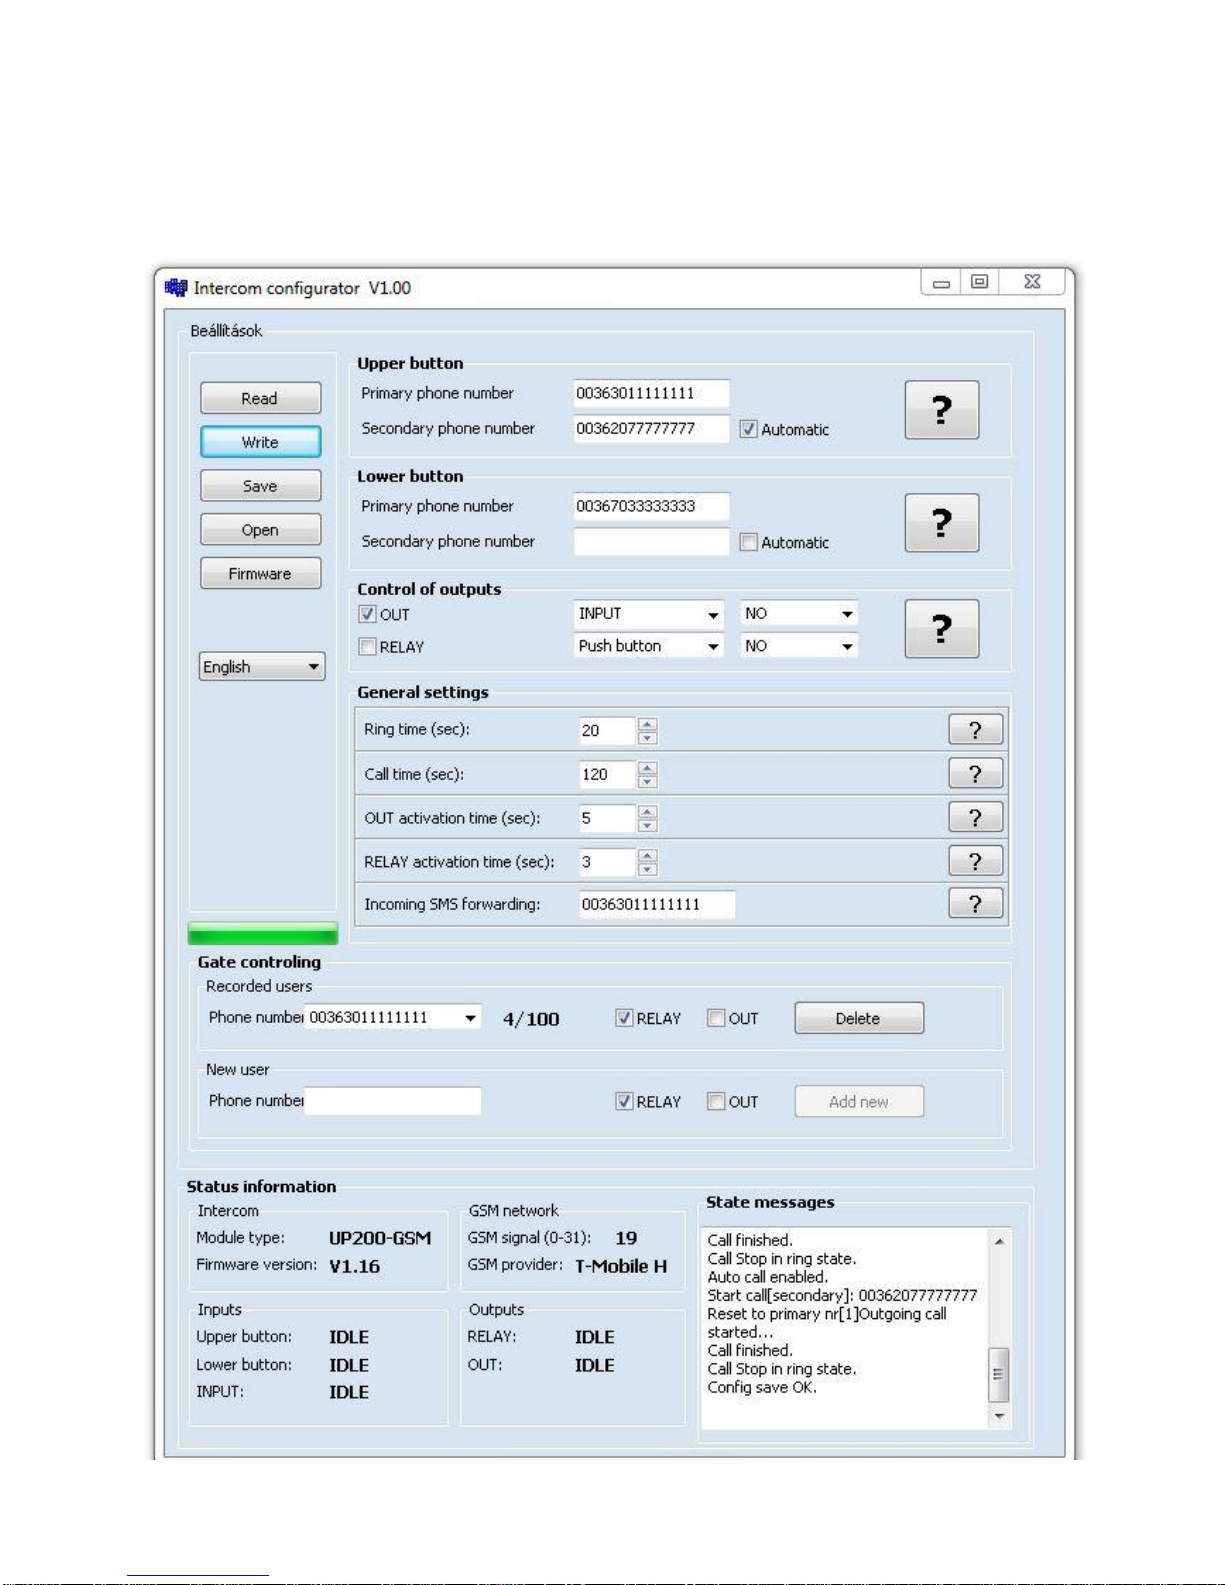The width and height of the screenshot is (1225, 1585).
Task: Enable RELAY in Control of outputs
Action: tap(367, 647)
